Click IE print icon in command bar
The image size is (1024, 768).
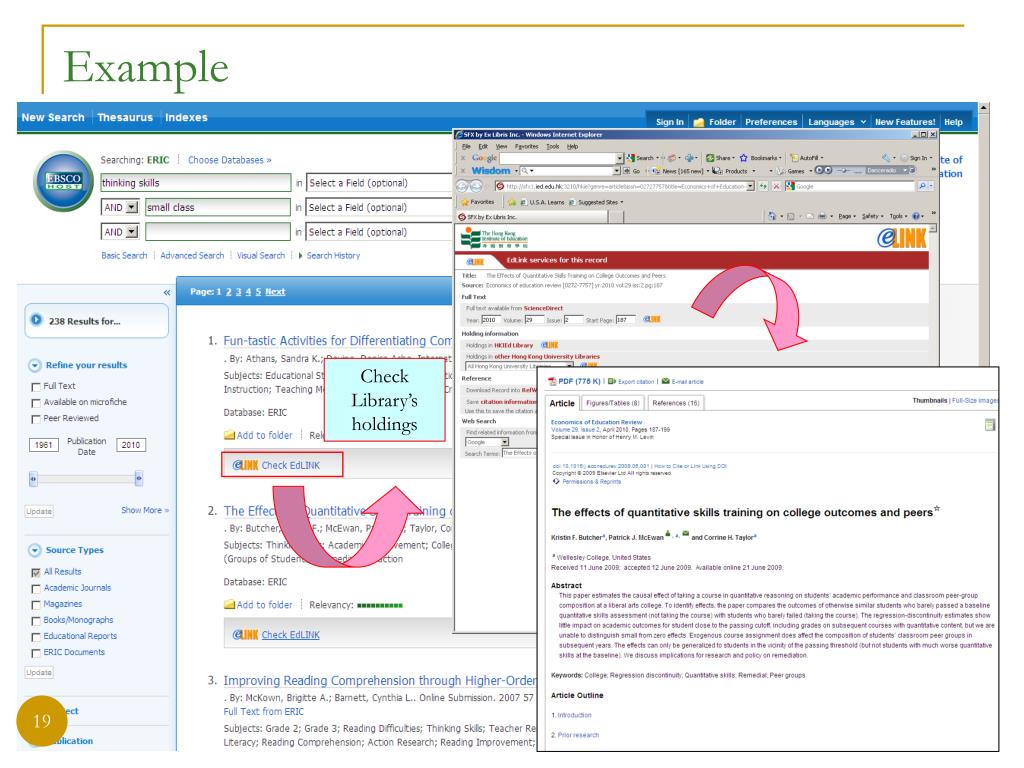tap(822, 216)
